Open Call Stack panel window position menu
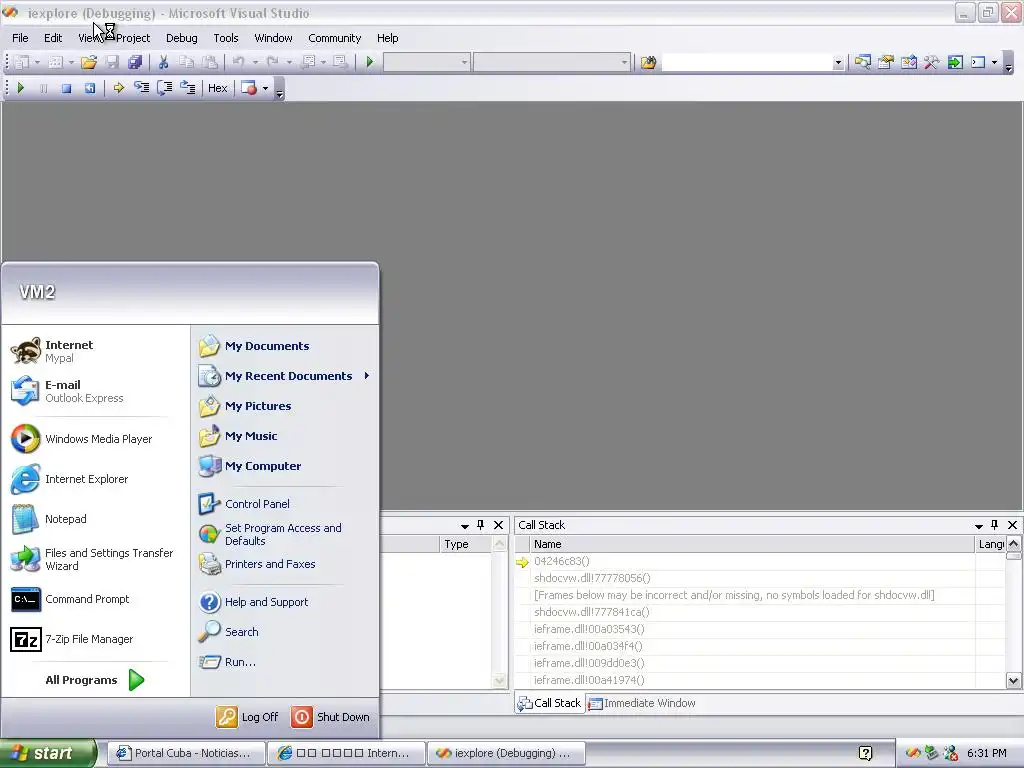The height and width of the screenshot is (768, 1024). coord(978,526)
